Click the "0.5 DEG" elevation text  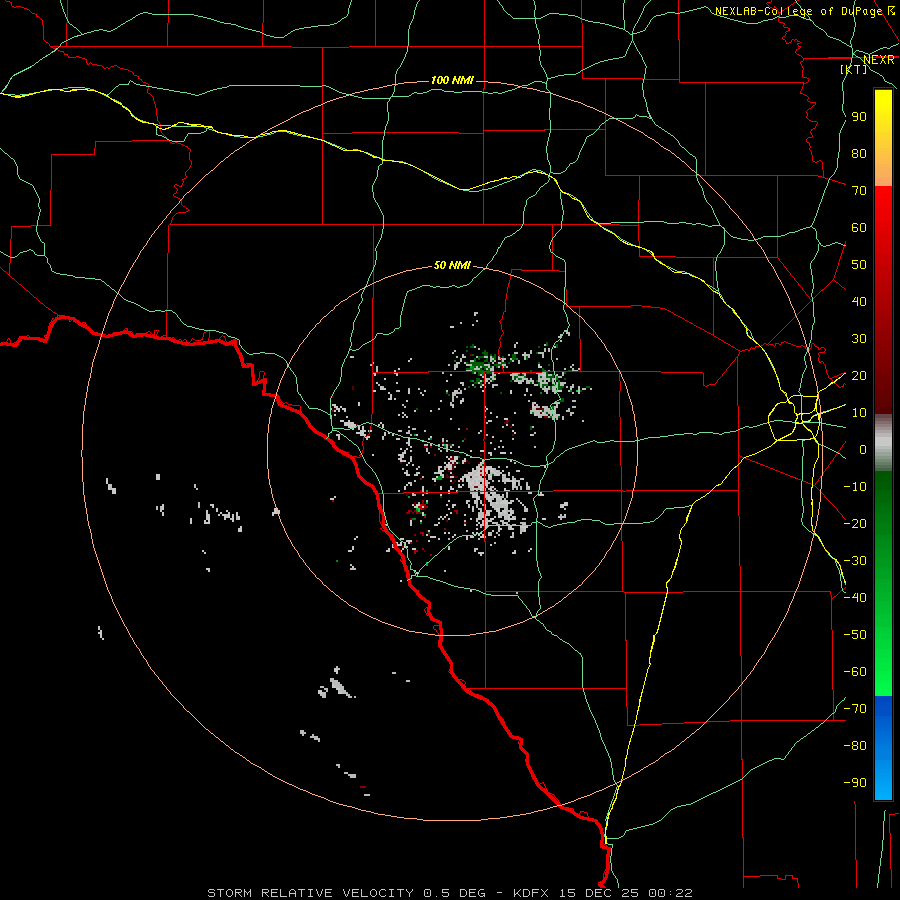(x=455, y=893)
